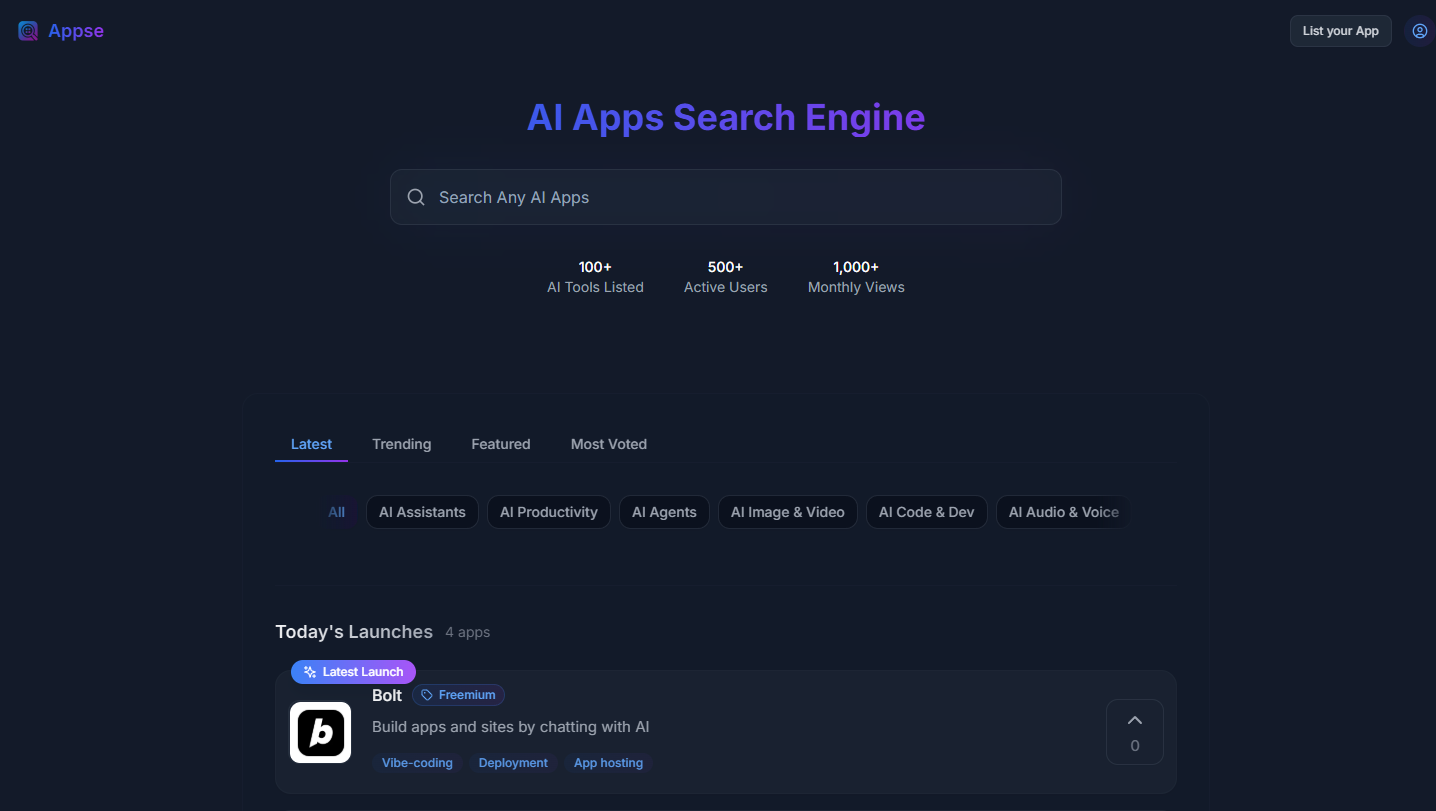The height and width of the screenshot is (811, 1436).
Task: Click the List your App button
Action: (1340, 30)
